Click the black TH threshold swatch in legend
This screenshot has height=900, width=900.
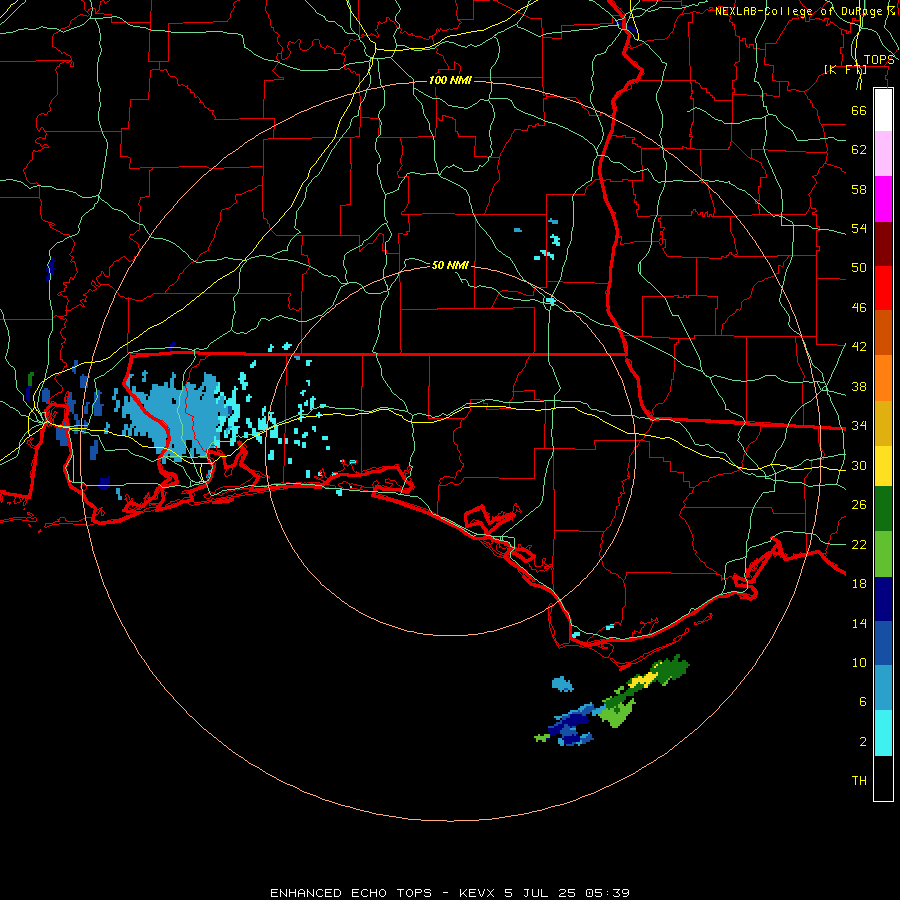[x=883, y=778]
